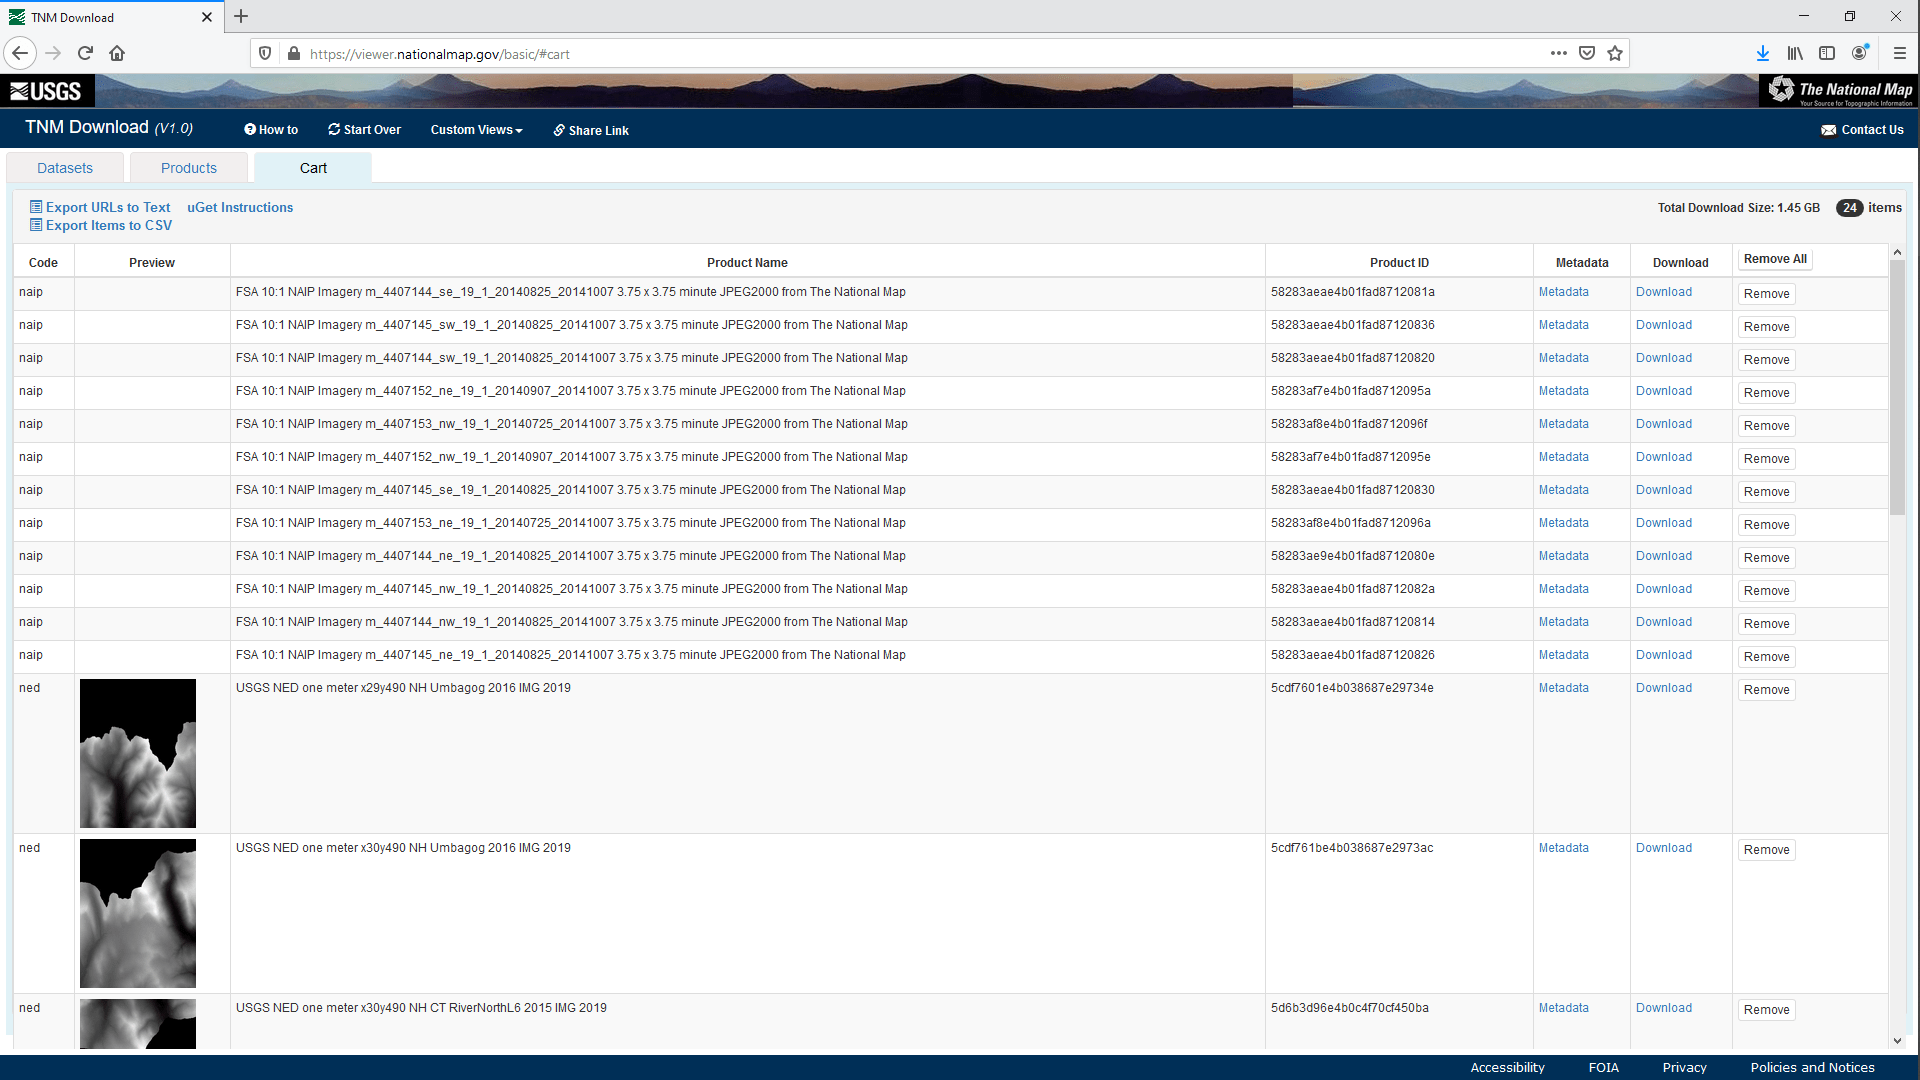This screenshot has height=1080, width=1920.
Task: Click the browser Forward arrow button
Action: click(53, 54)
